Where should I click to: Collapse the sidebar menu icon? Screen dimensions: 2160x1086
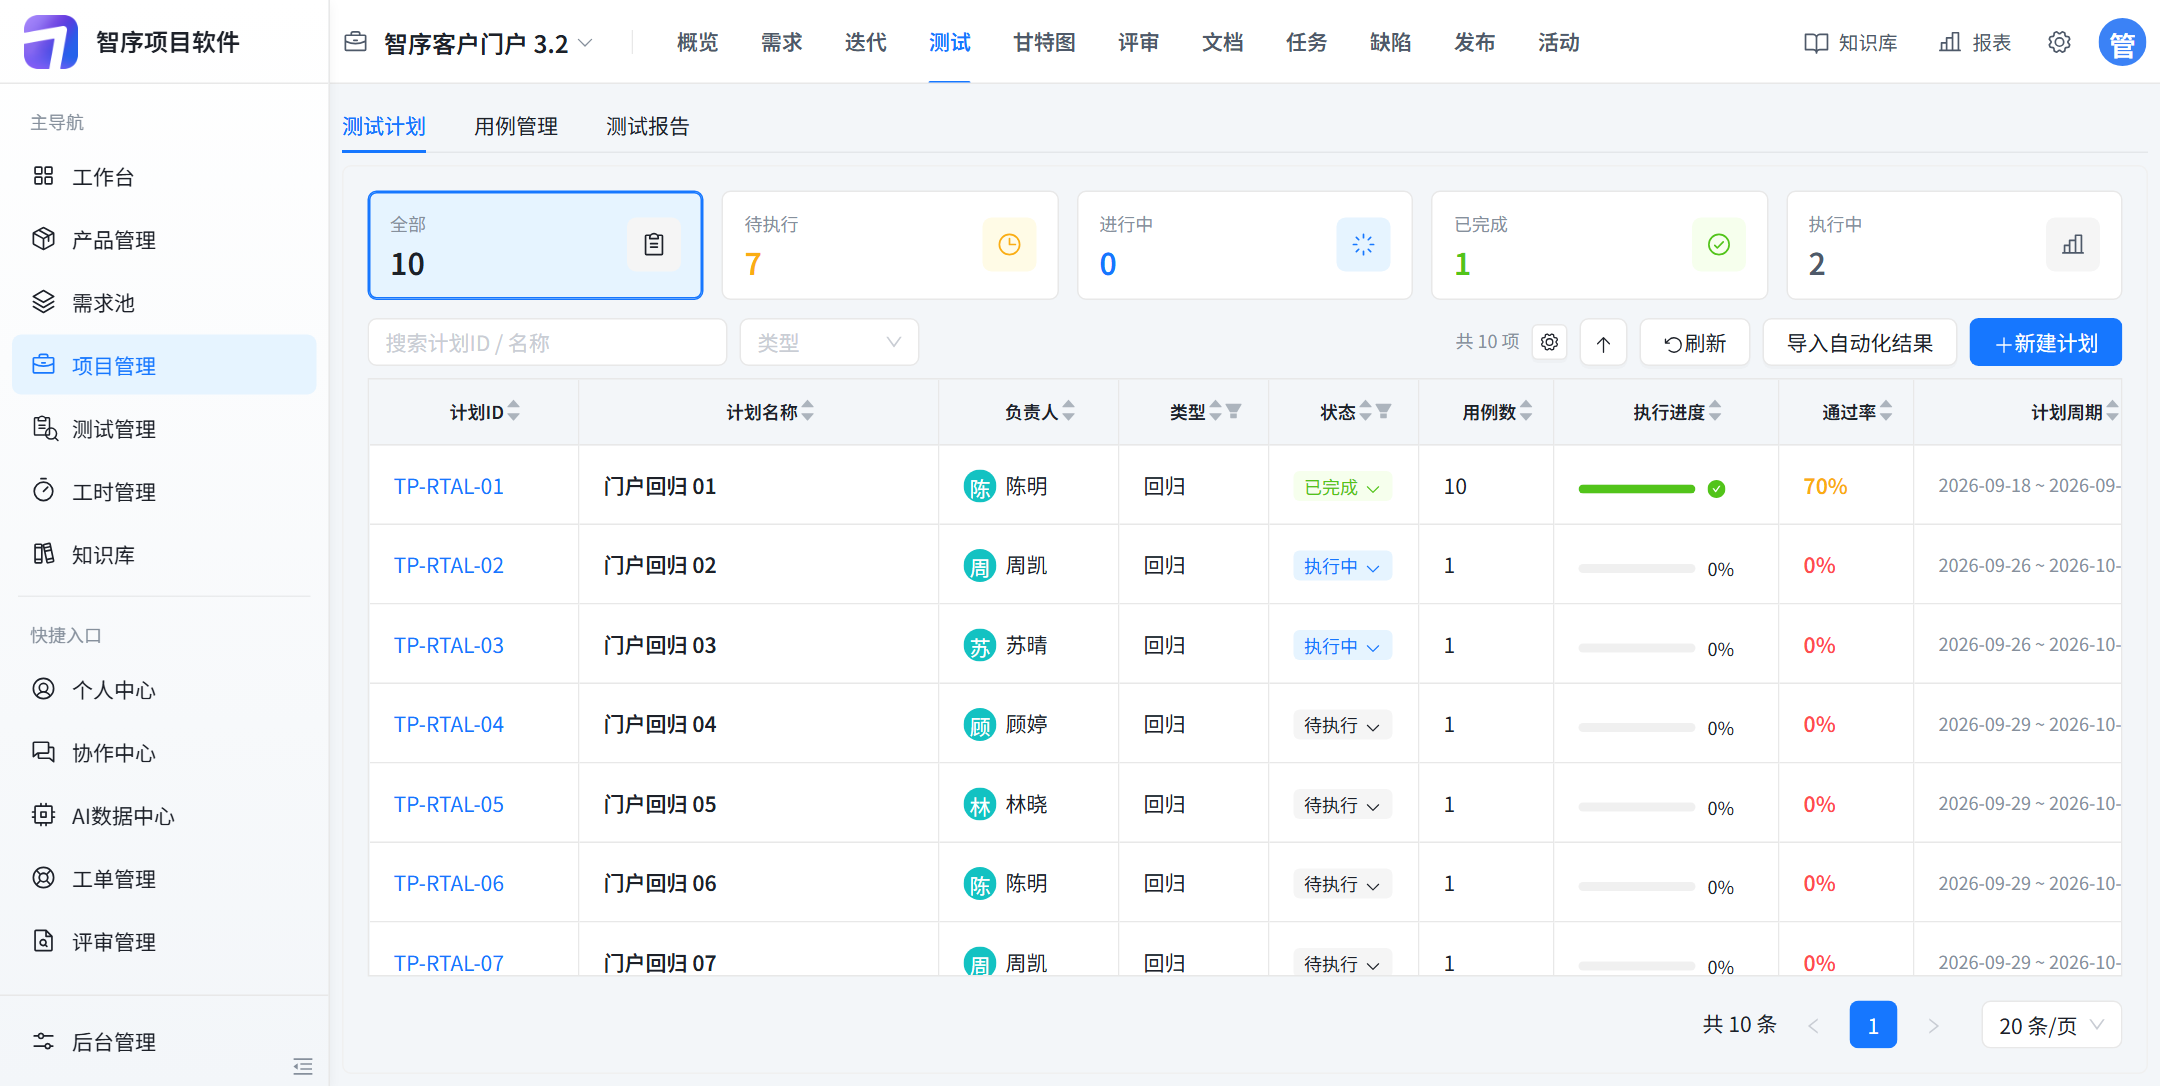pos(303,1066)
